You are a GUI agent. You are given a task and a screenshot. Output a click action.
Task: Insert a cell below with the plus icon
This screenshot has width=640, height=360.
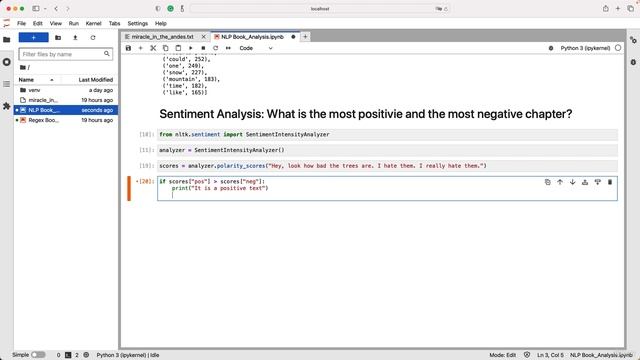point(140,48)
